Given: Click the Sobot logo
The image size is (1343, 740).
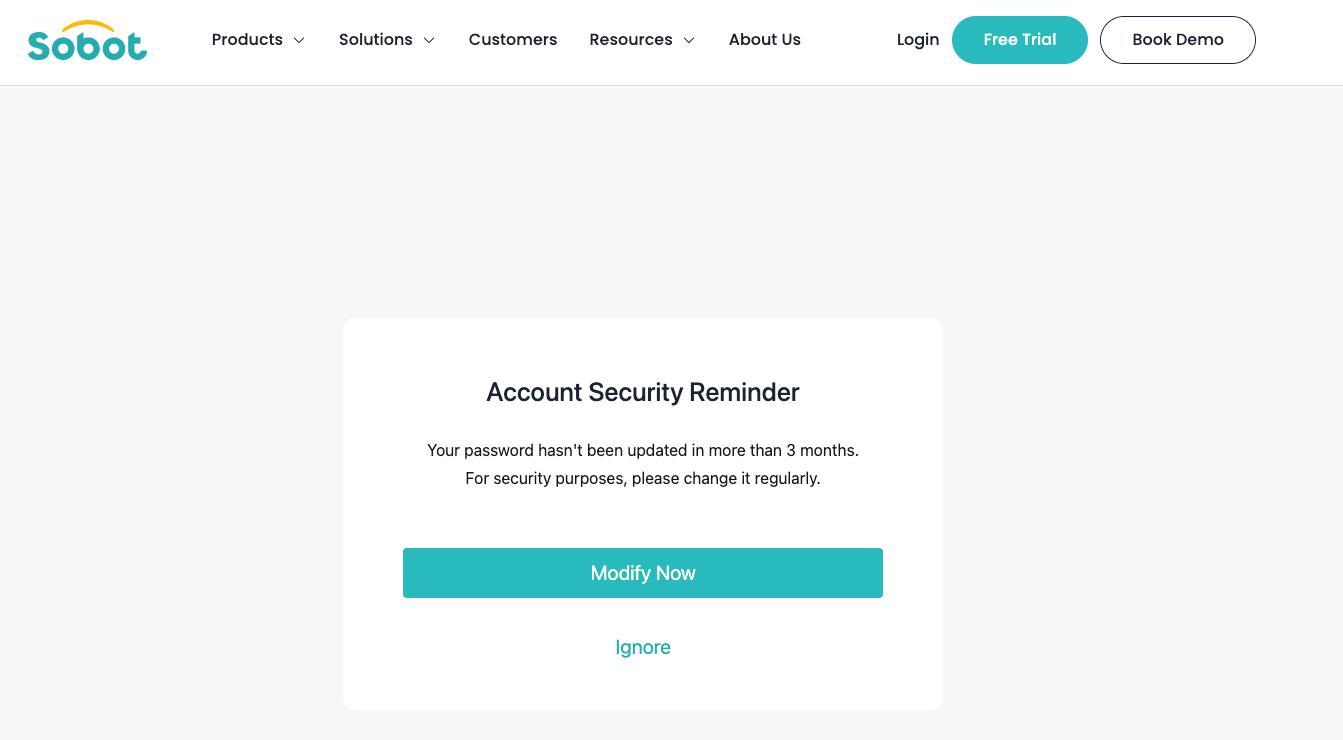Looking at the screenshot, I should point(87,41).
